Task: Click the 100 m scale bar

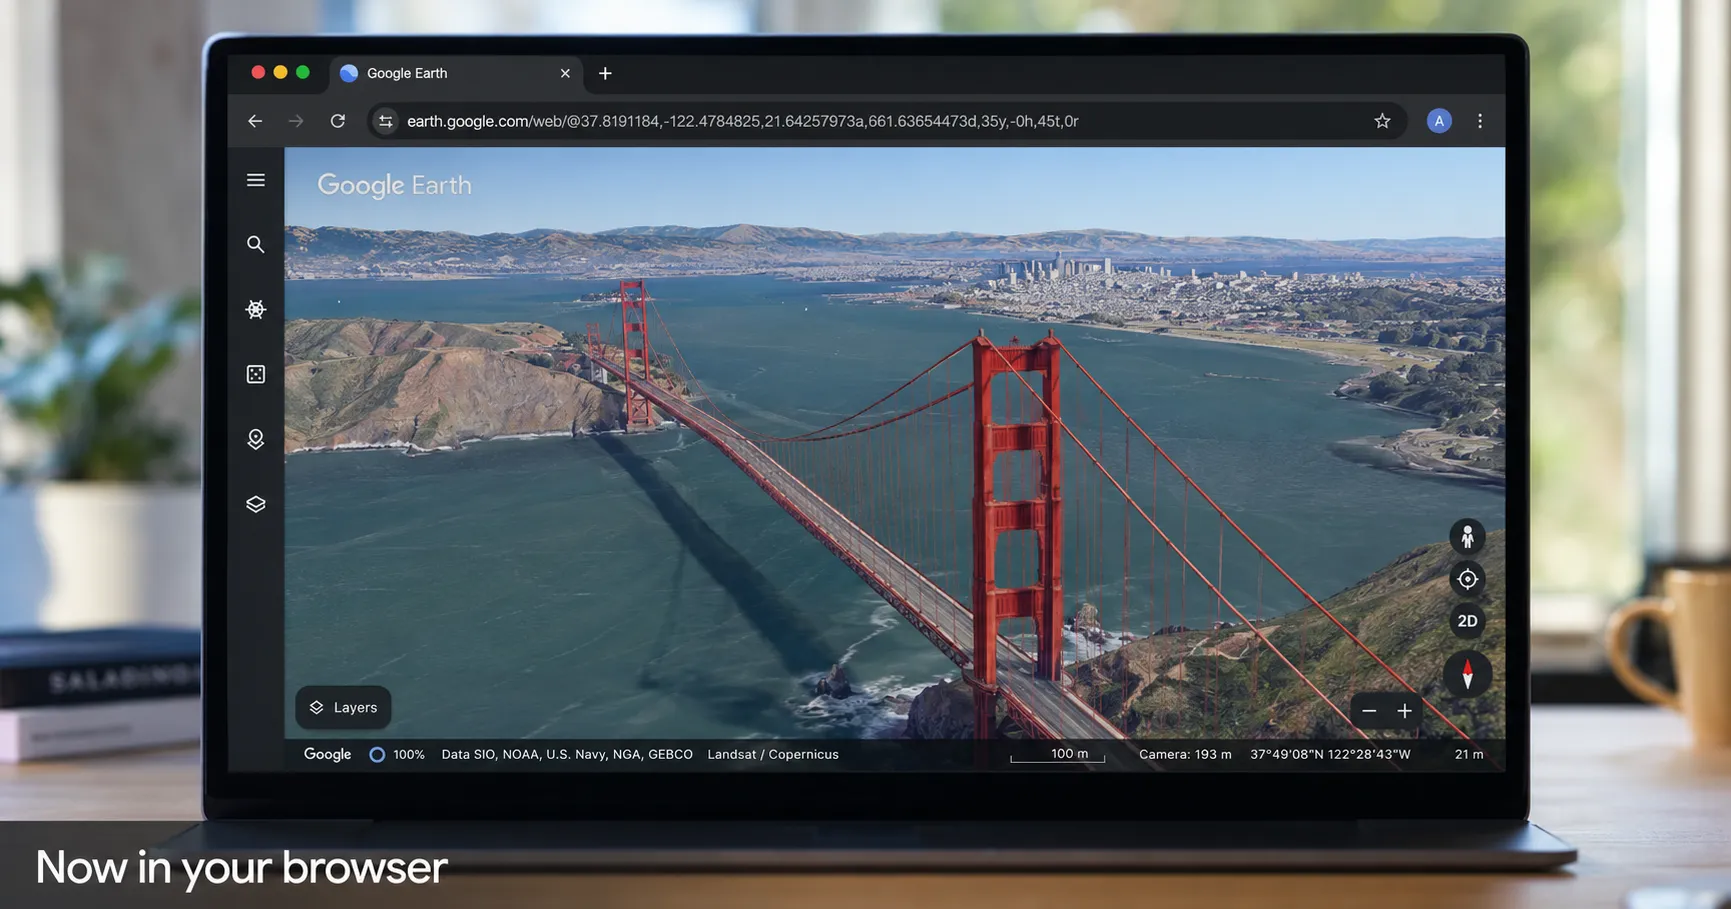Action: tap(1058, 755)
